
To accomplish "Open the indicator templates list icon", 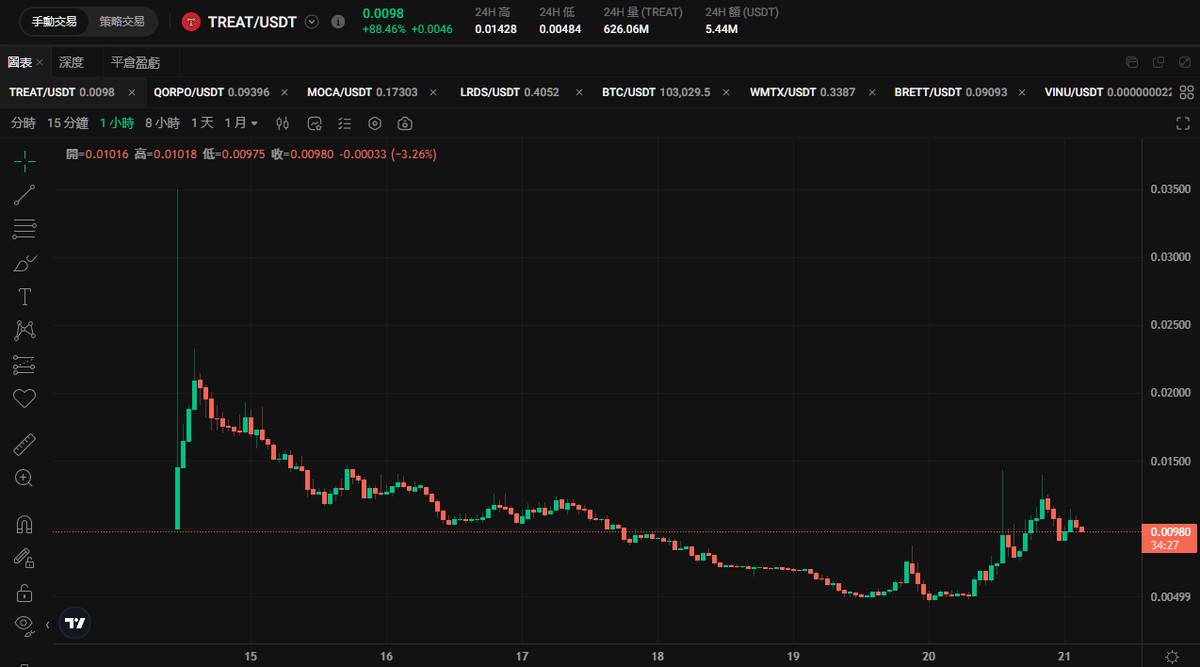I will [345, 124].
